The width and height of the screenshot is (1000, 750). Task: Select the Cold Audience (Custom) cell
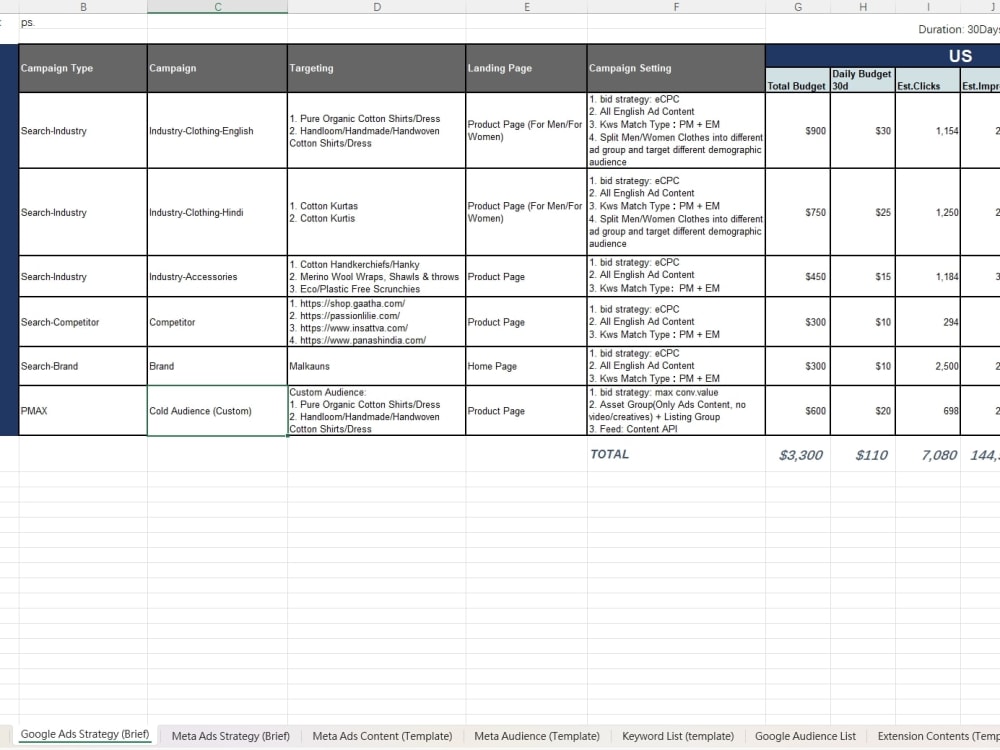tap(217, 411)
